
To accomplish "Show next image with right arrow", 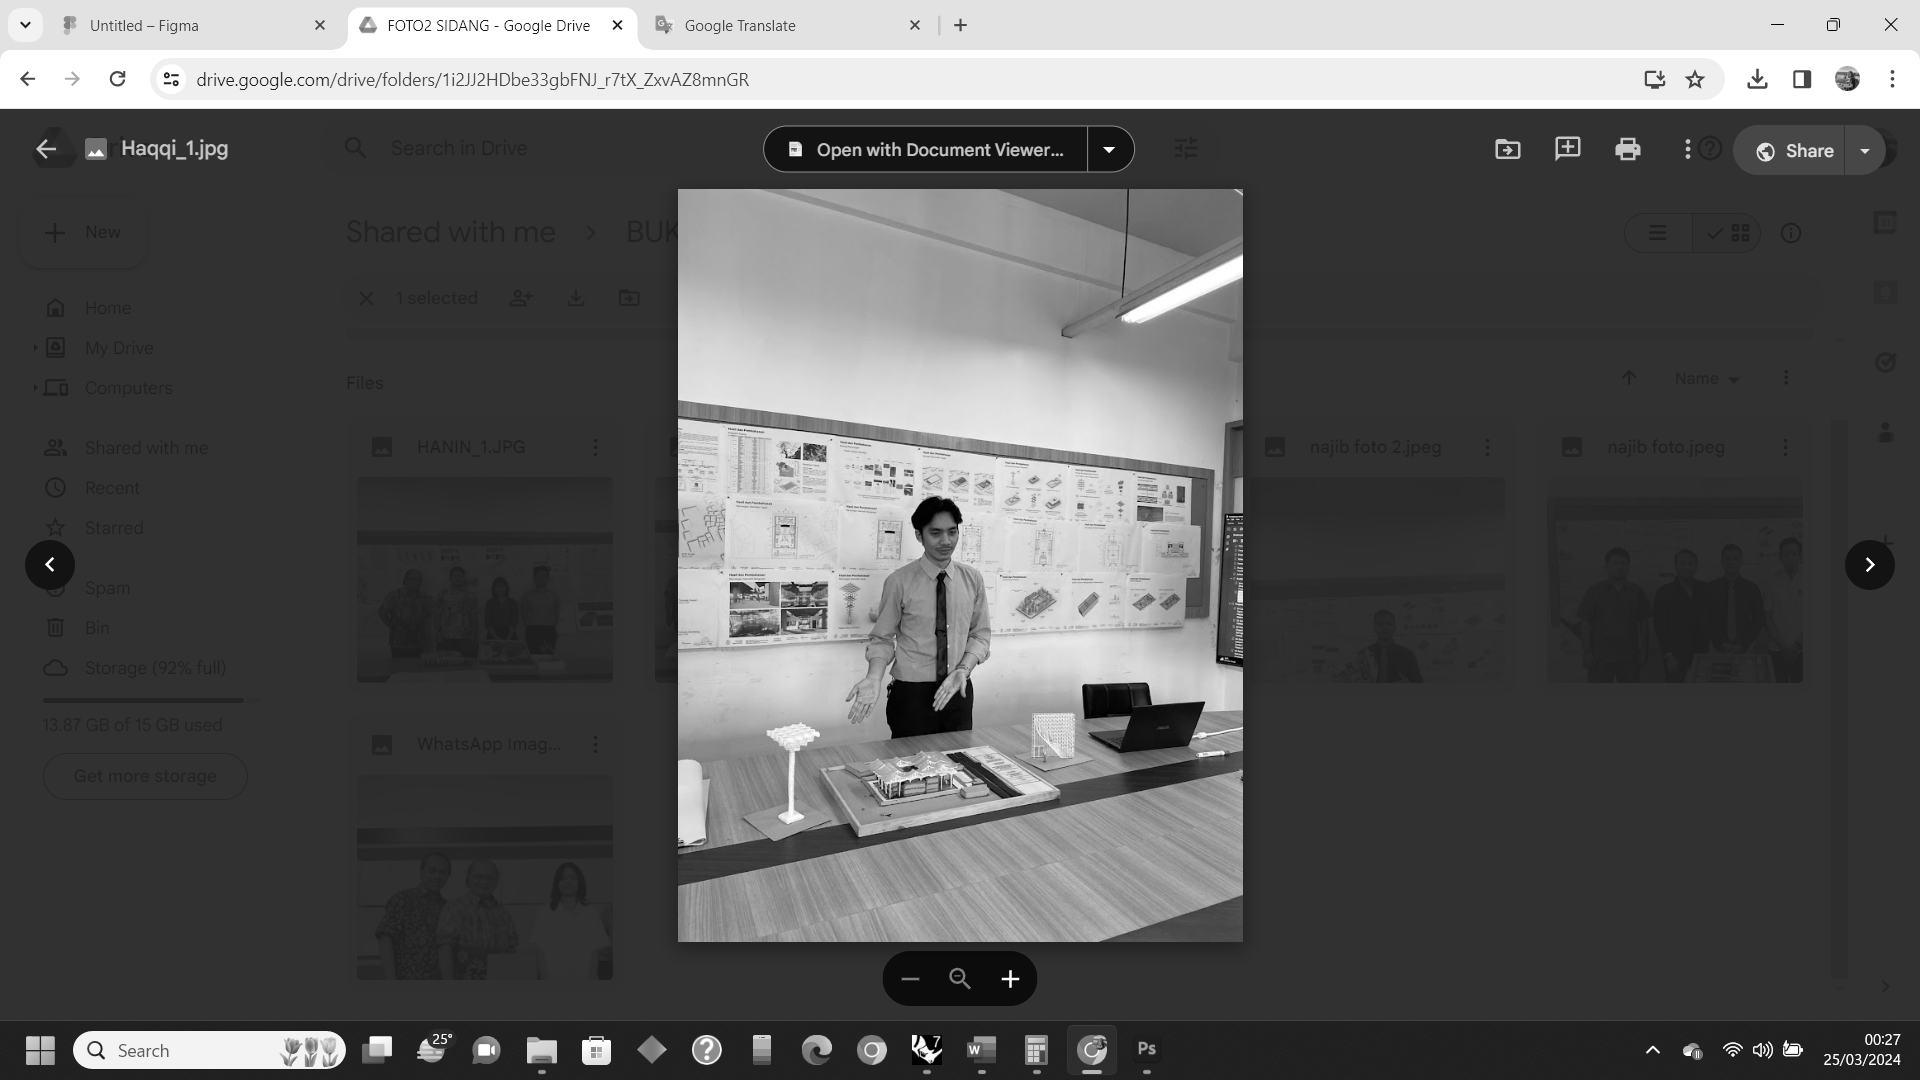I will pyautogui.click(x=1869, y=565).
